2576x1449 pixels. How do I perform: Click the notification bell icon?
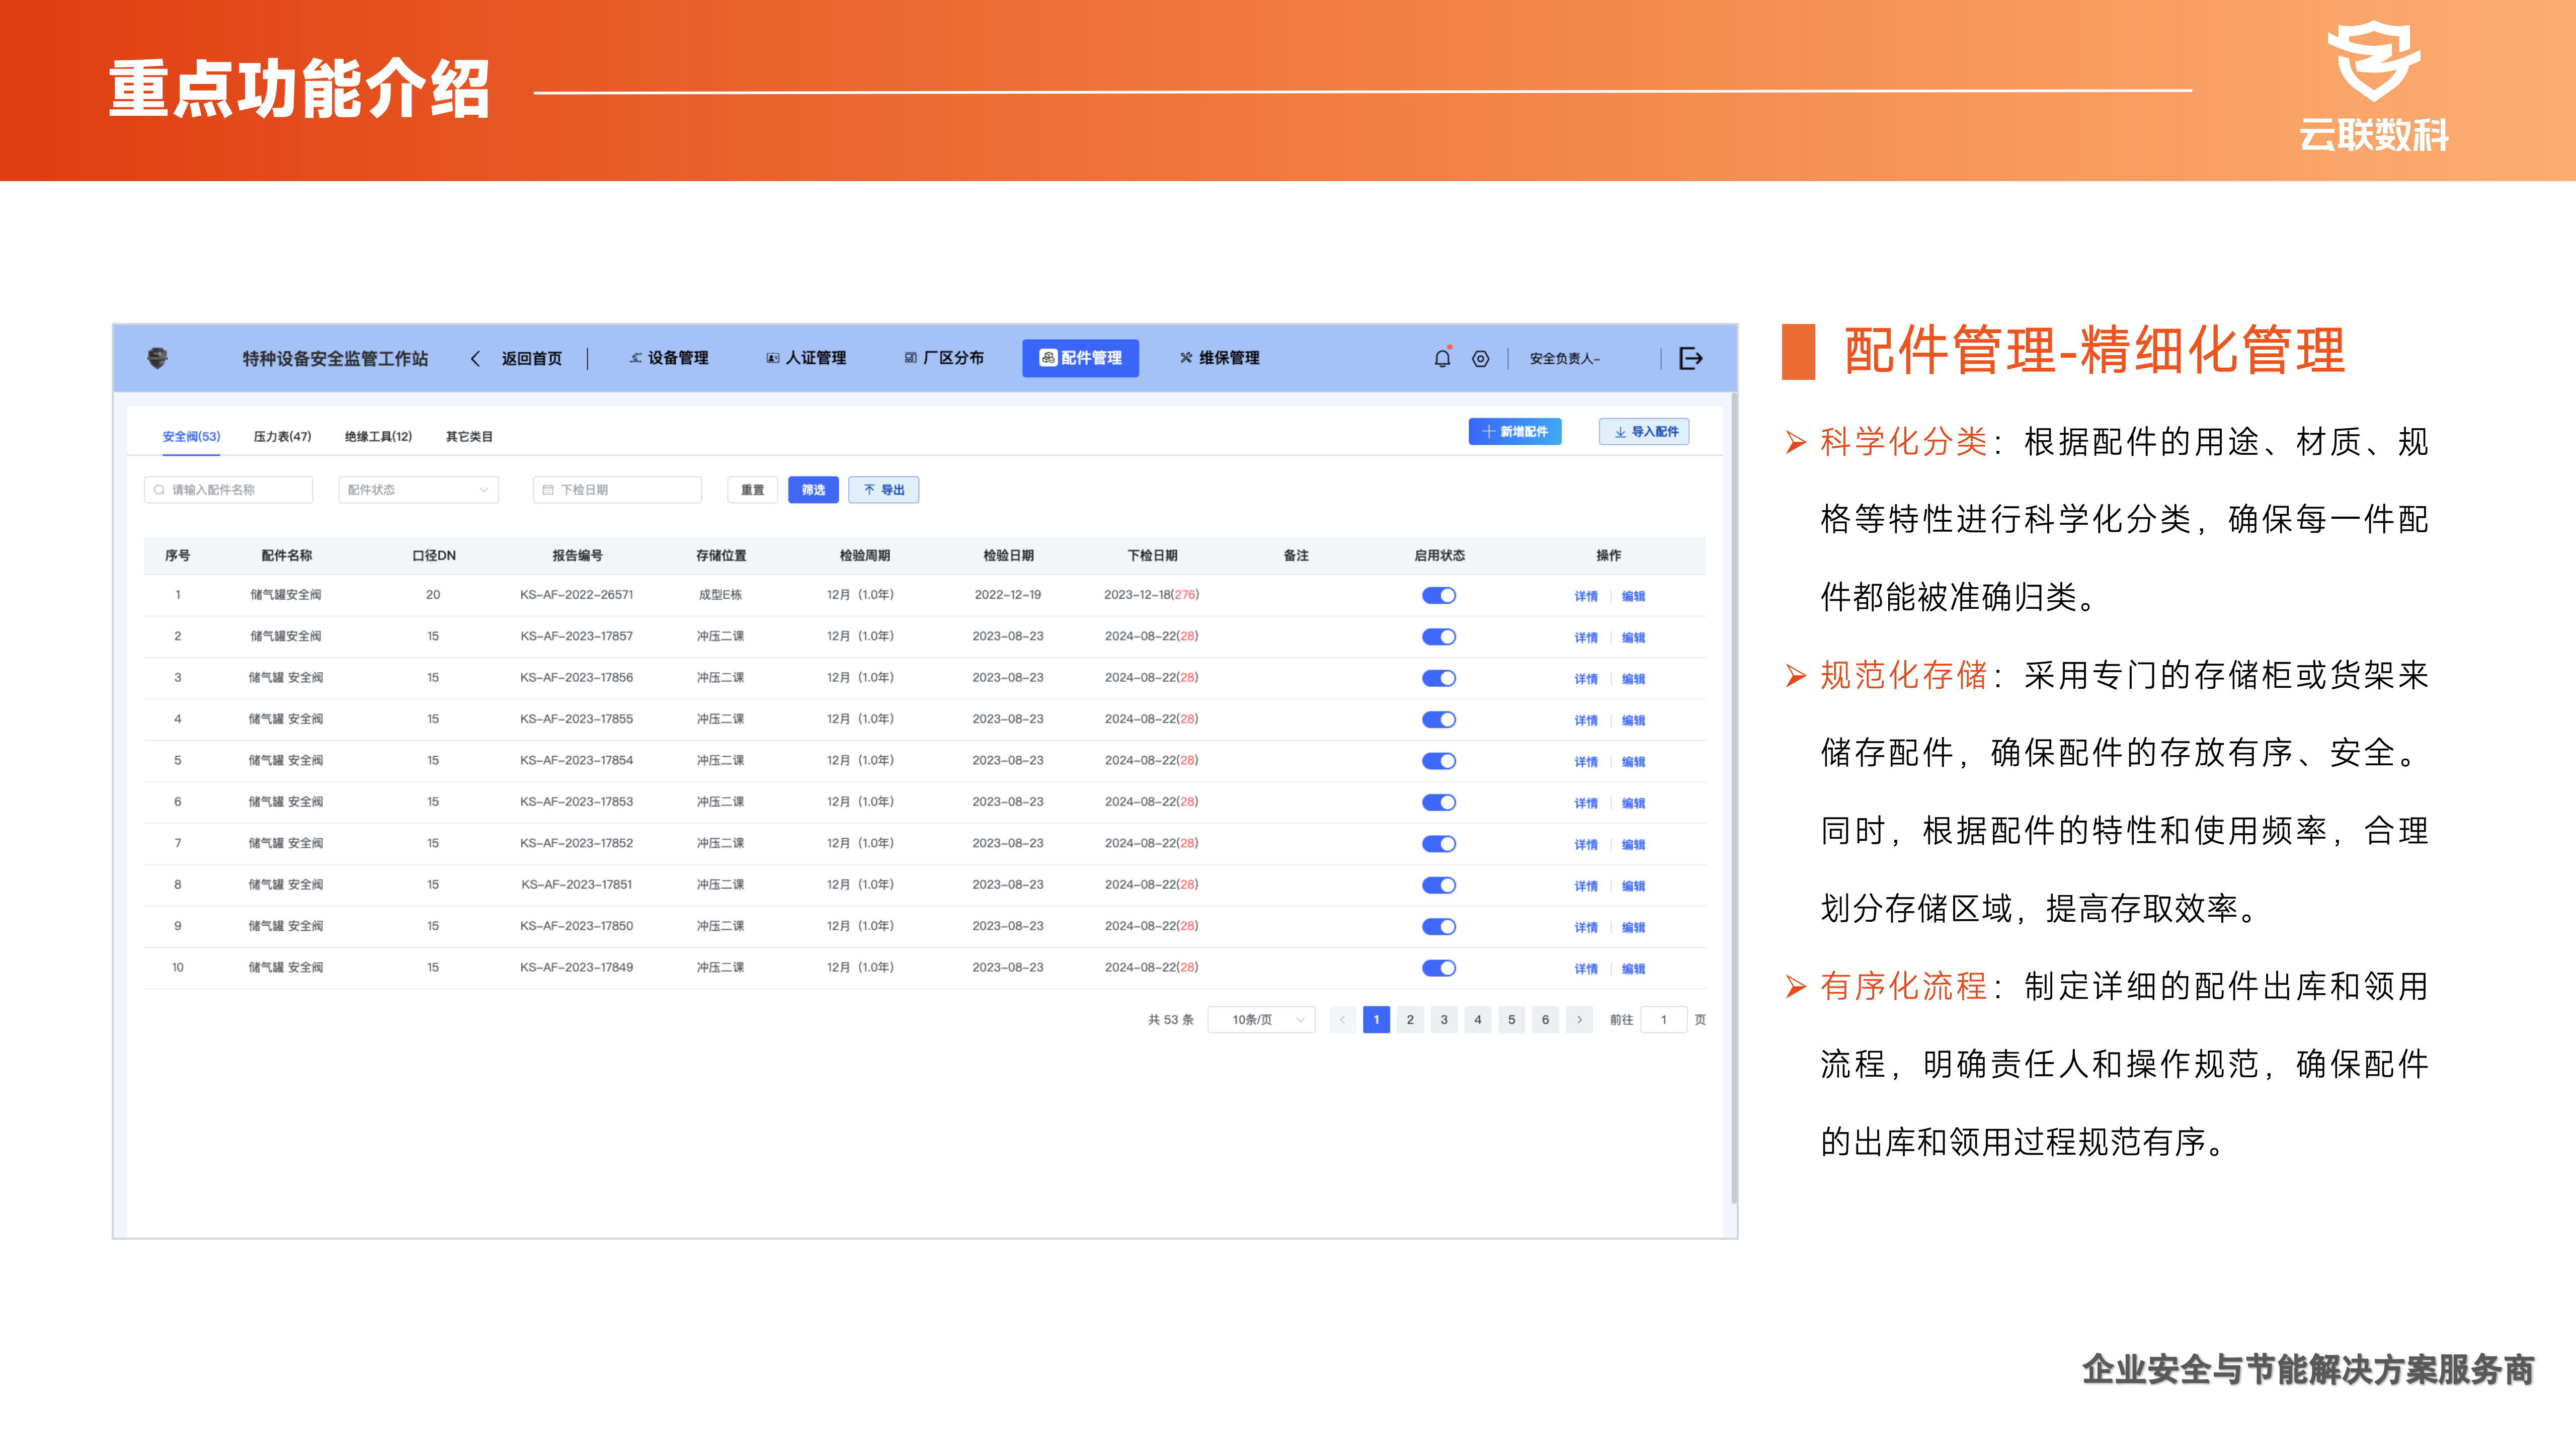[x=1442, y=358]
